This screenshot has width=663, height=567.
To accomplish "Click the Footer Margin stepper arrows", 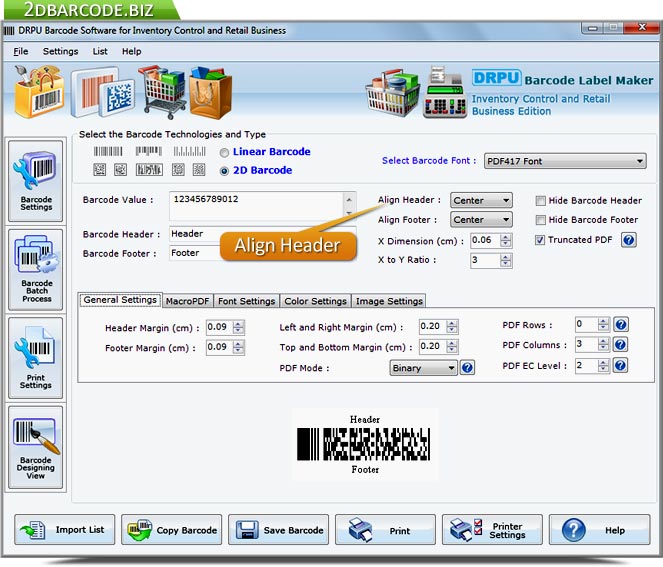I will [x=238, y=347].
